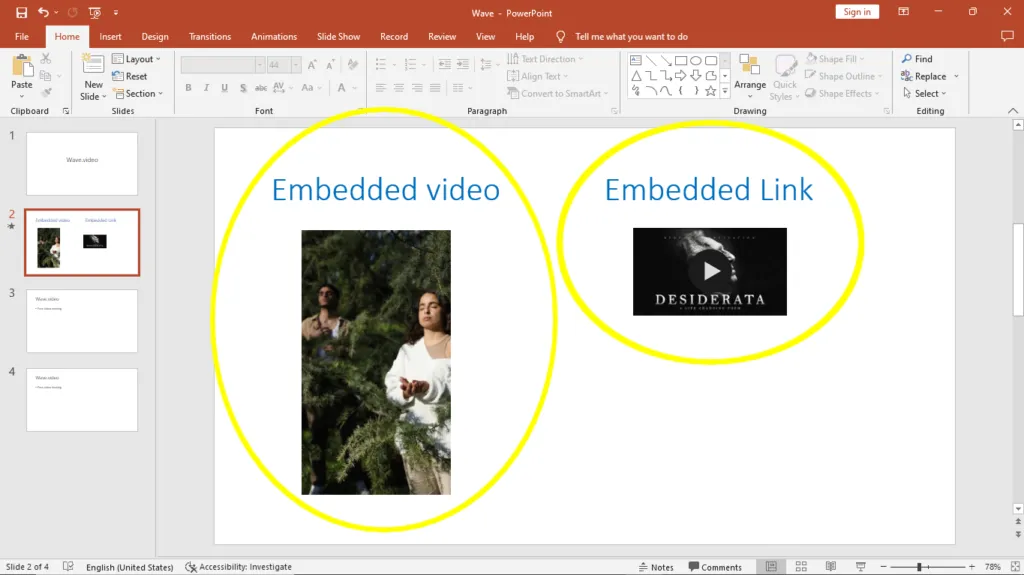Viewport: 1024px width, 575px height.
Task: Switch to Slide Sorter view
Action: pos(800,567)
